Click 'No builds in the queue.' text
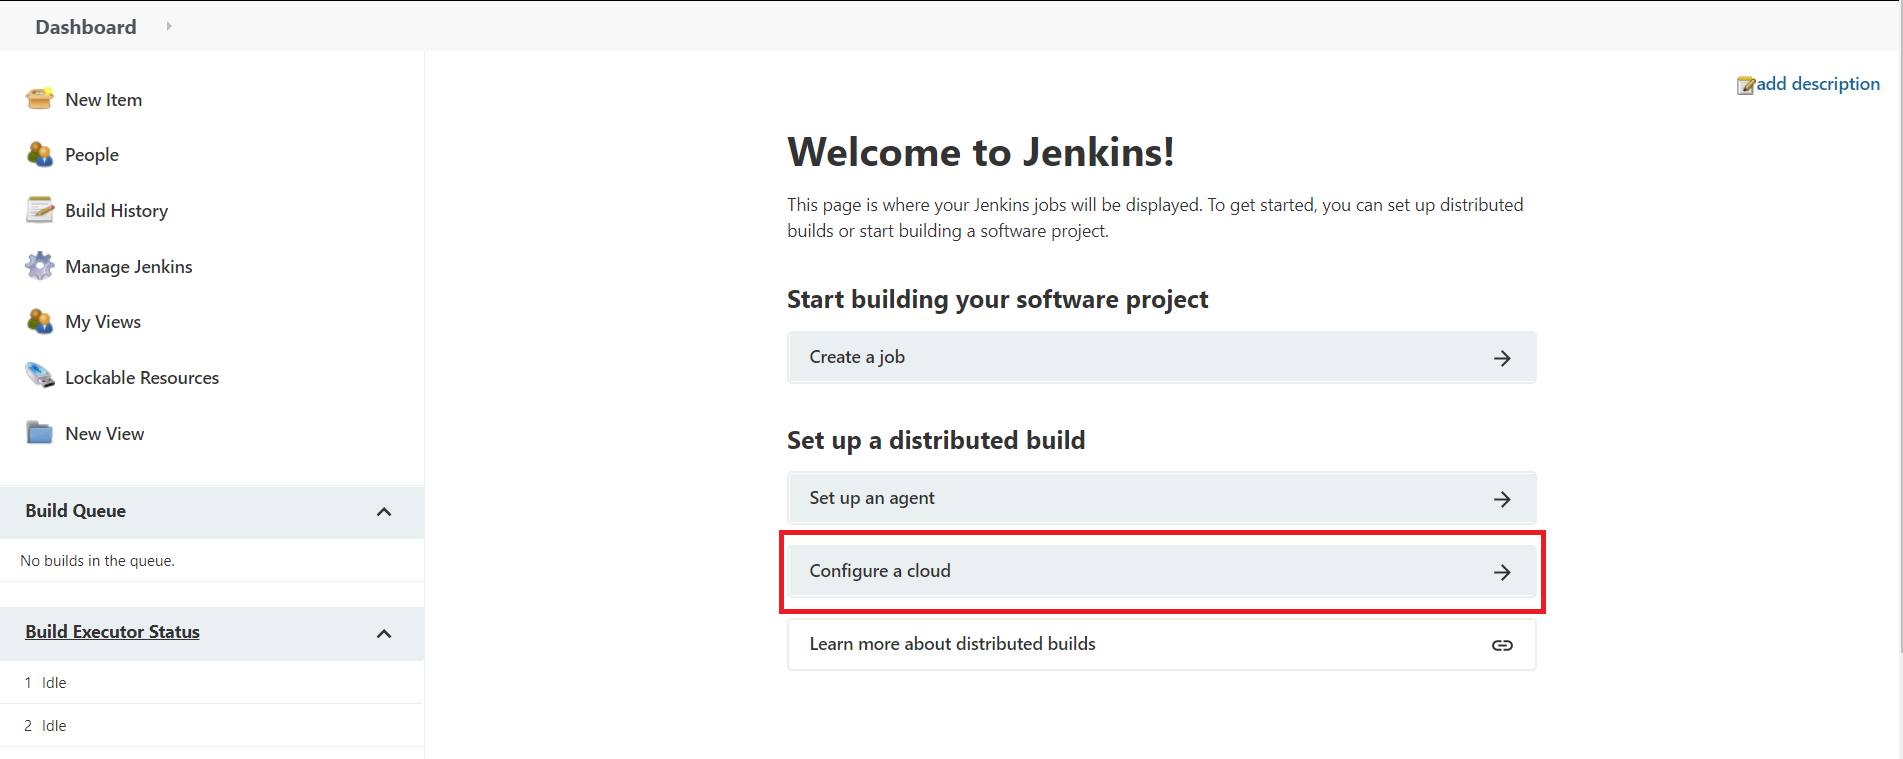This screenshot has width=1903, height=759. tap(97, 561)
